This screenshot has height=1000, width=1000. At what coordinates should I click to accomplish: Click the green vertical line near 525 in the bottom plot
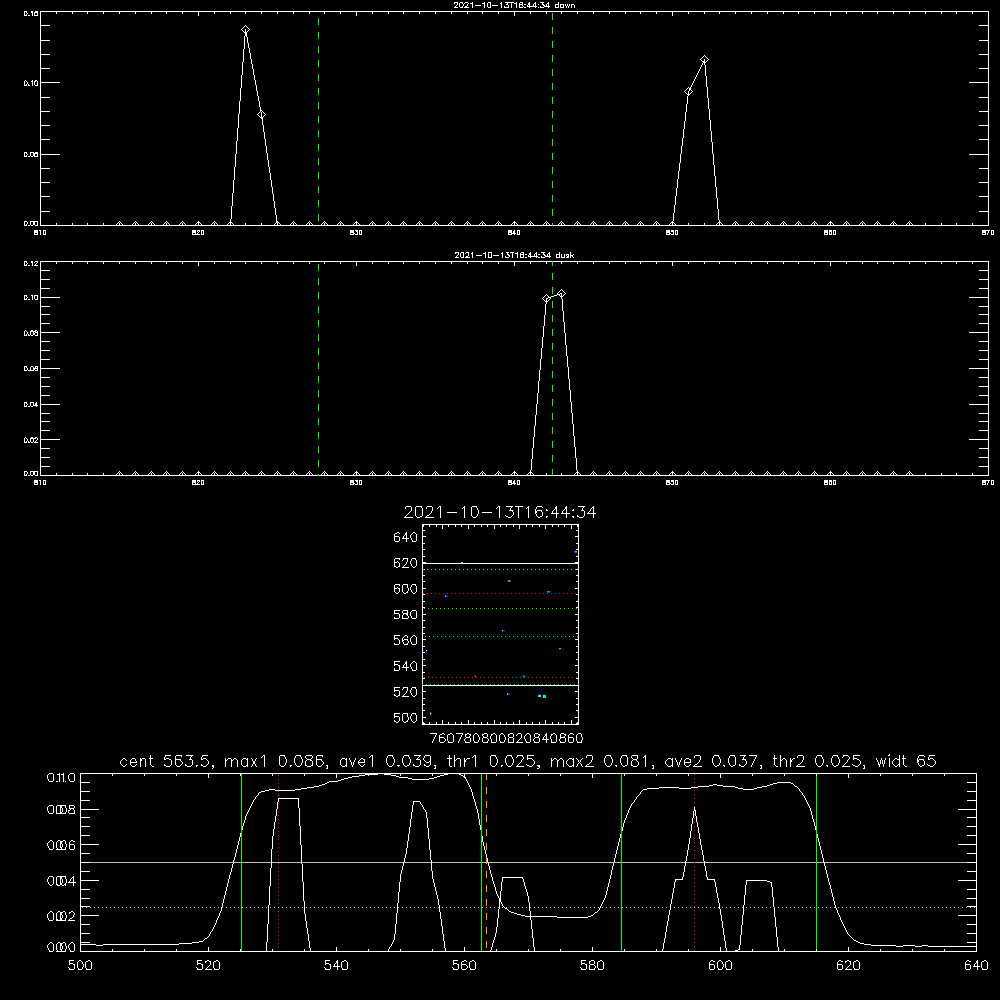241,862
